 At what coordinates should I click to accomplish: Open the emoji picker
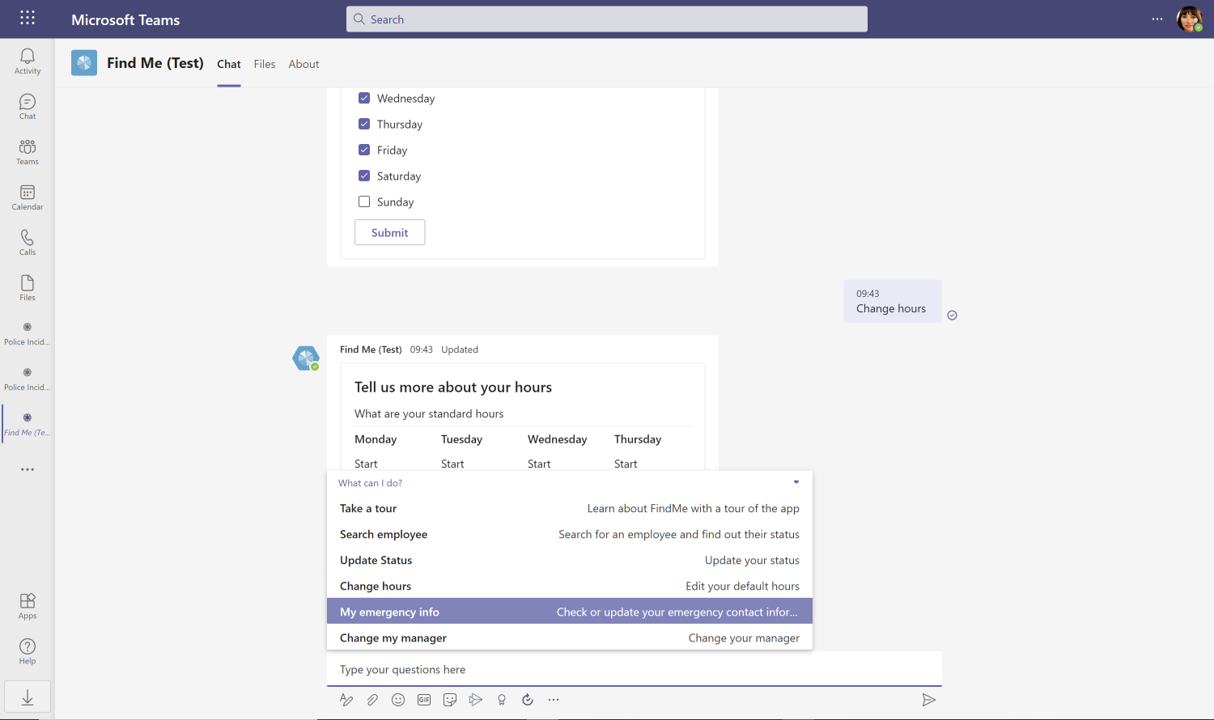pyautogui.click(x=398, y=700)
